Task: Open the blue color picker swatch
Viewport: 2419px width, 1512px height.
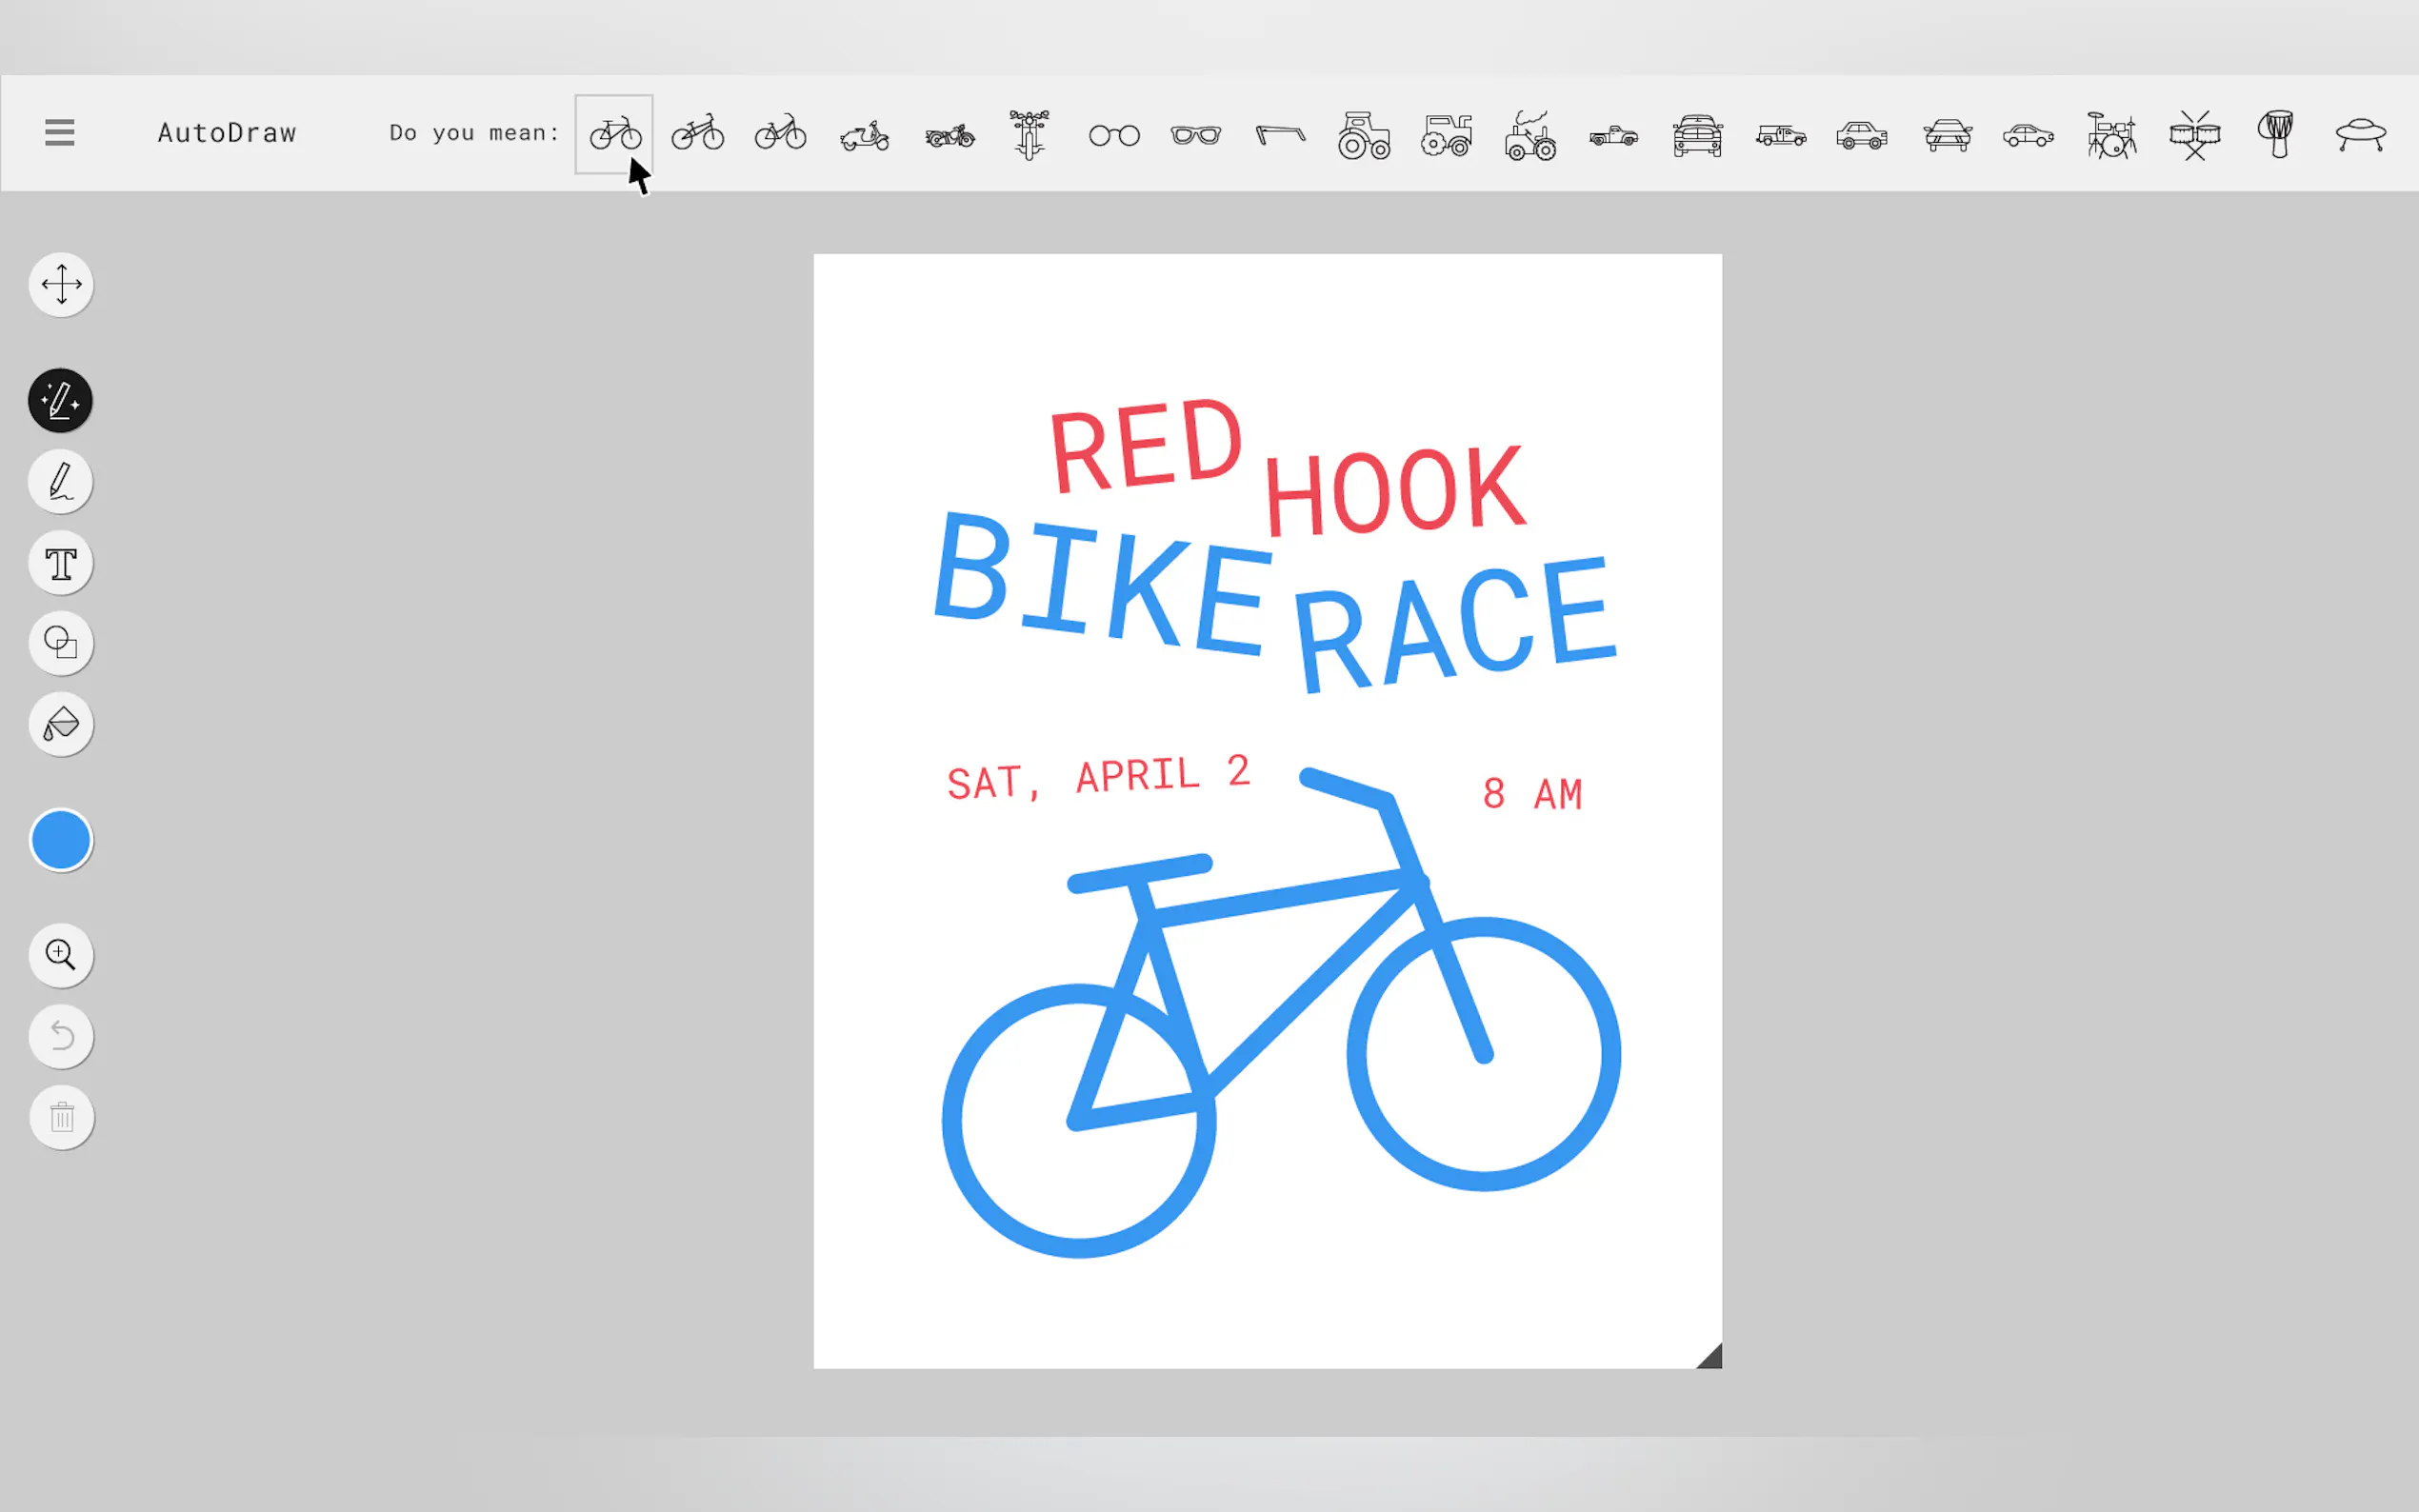Action: tap(61, 840)
